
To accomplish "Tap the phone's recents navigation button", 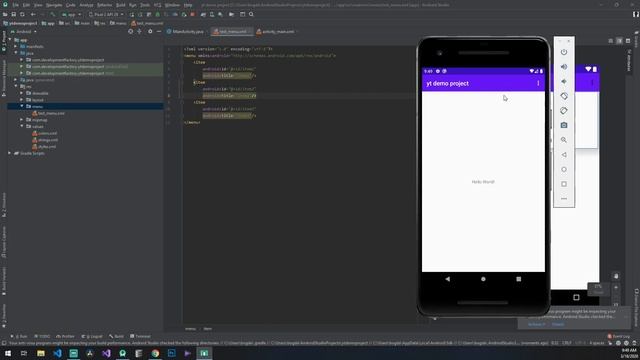I will 518,279.
